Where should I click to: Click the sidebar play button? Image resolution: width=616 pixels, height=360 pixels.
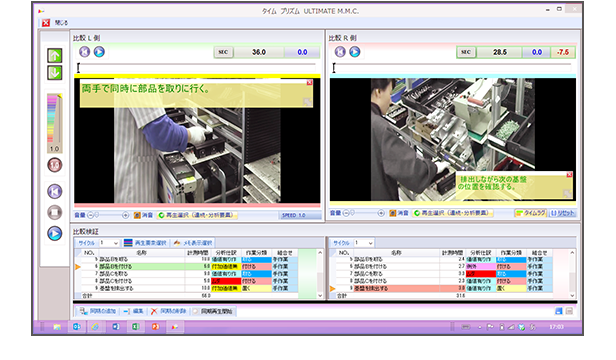coord(55,233)
